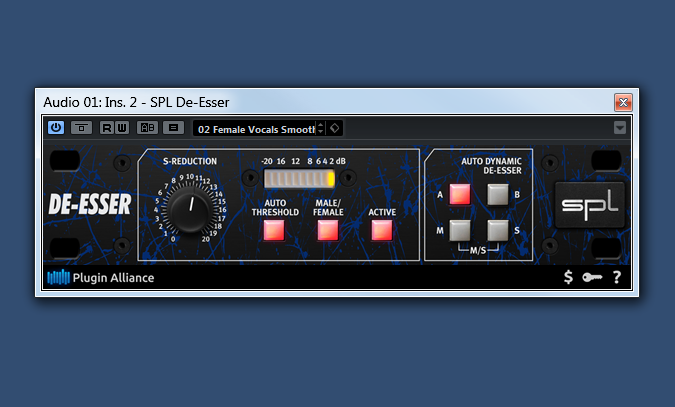Open preset management diamond icon
The height and width of the screenshot is (407, 675).
point(334,128)
